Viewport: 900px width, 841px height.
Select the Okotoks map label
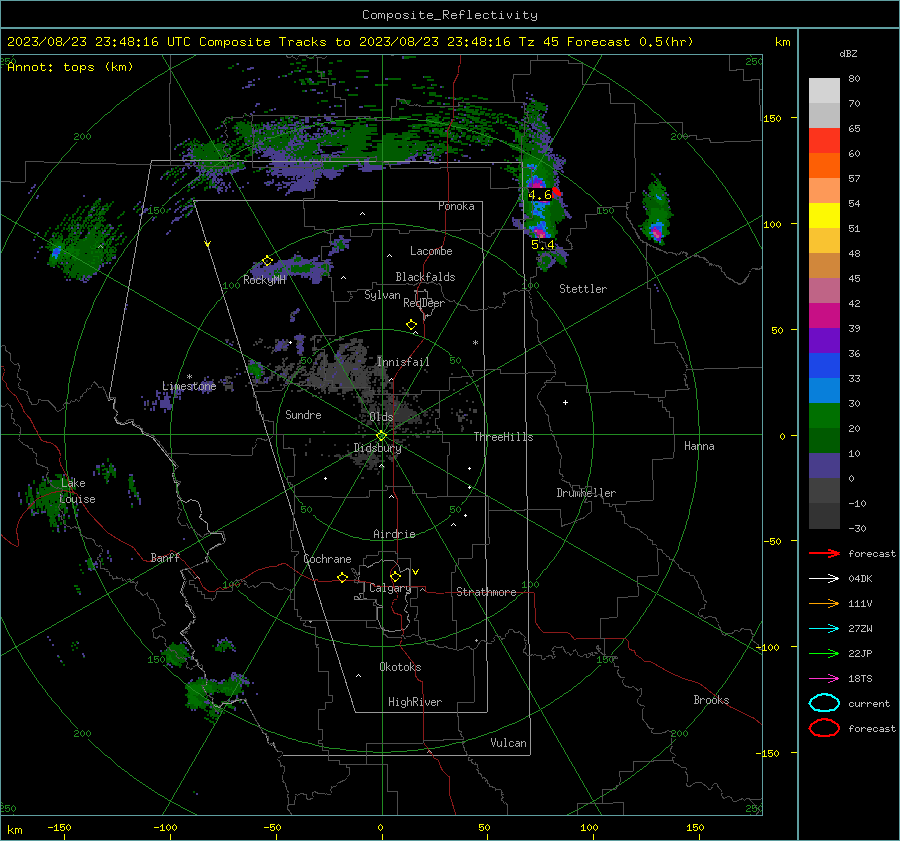coord(400,666)
